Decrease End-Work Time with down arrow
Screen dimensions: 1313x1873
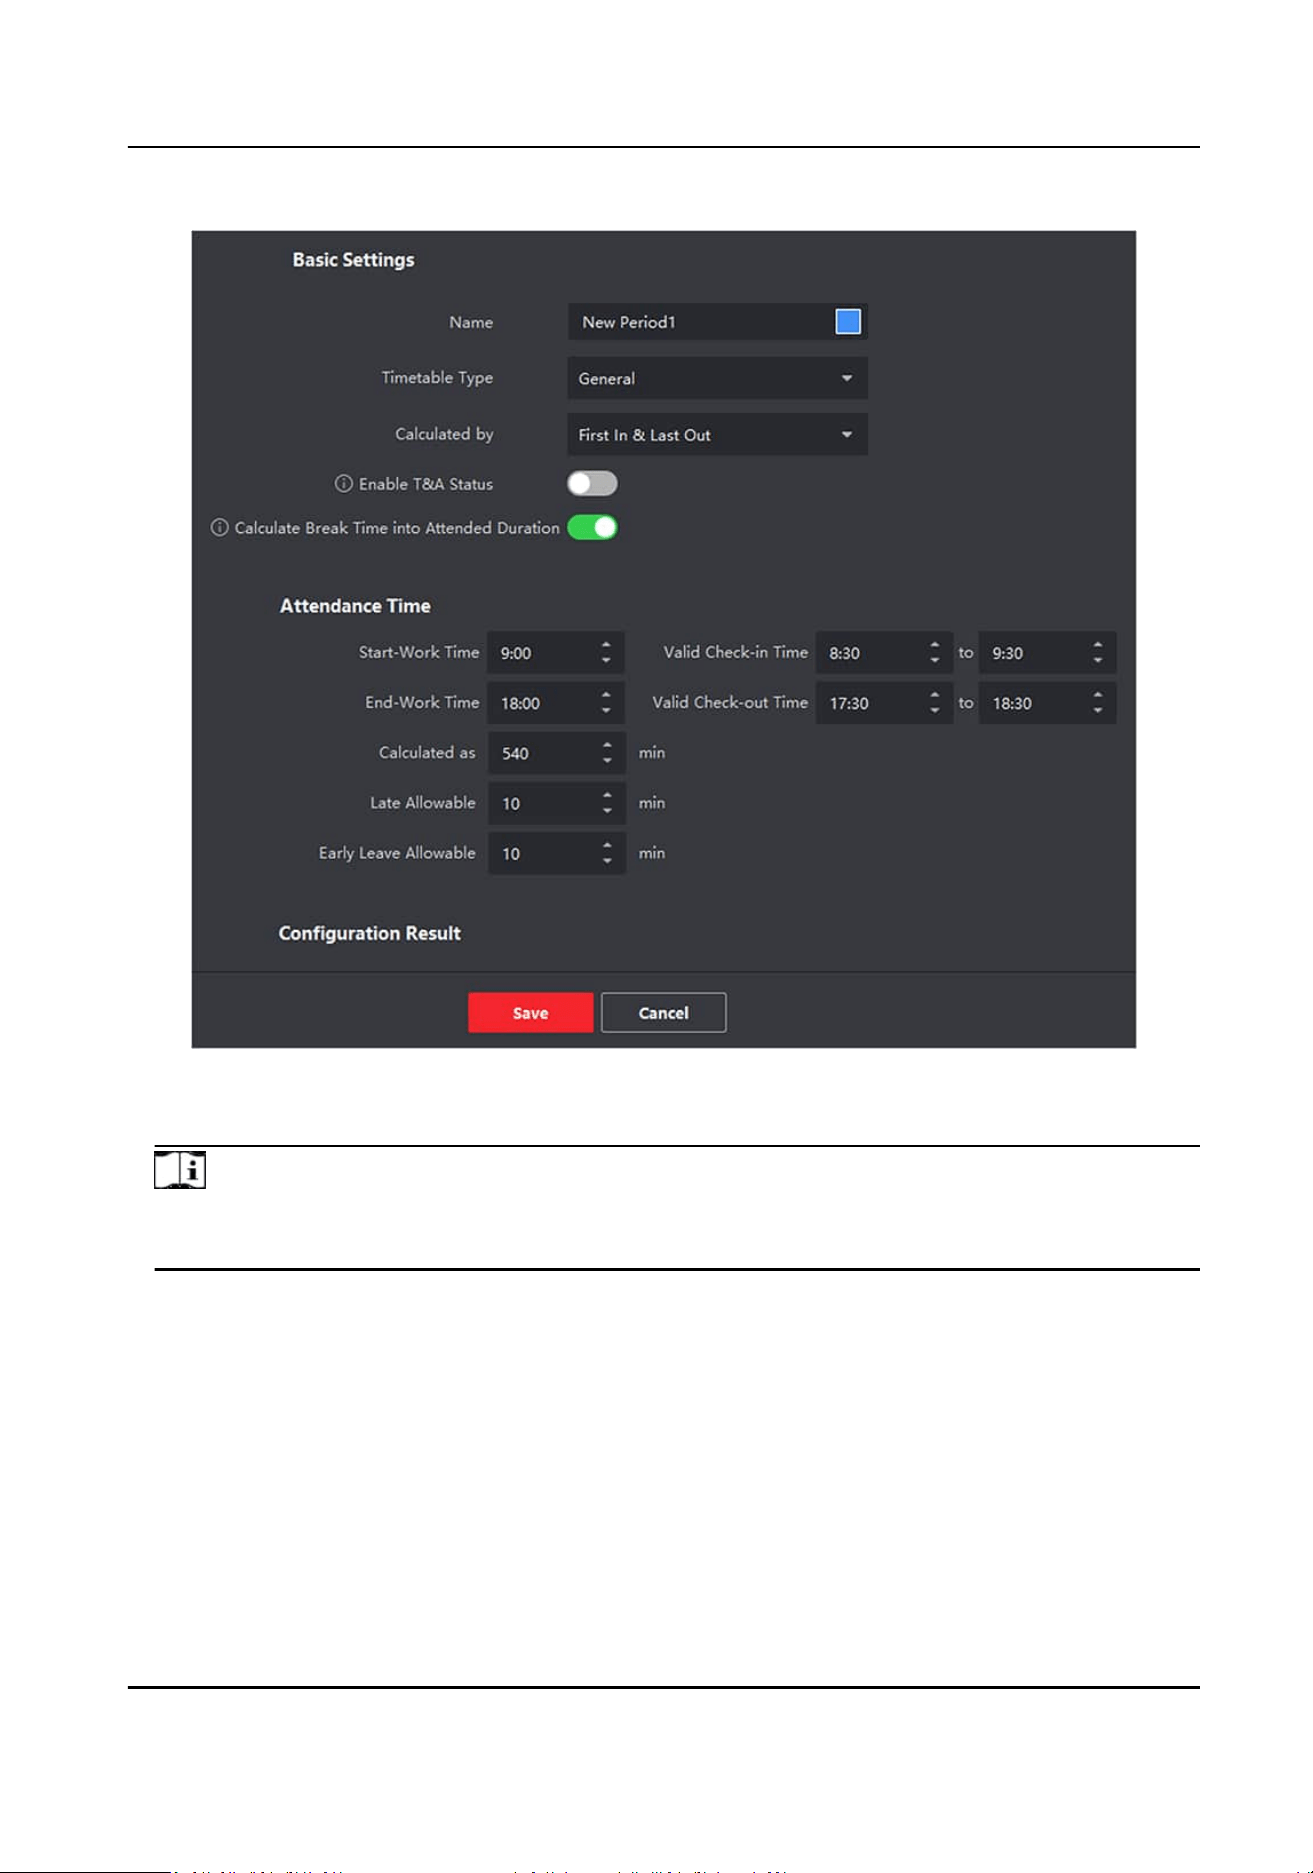tap(606, 711)
